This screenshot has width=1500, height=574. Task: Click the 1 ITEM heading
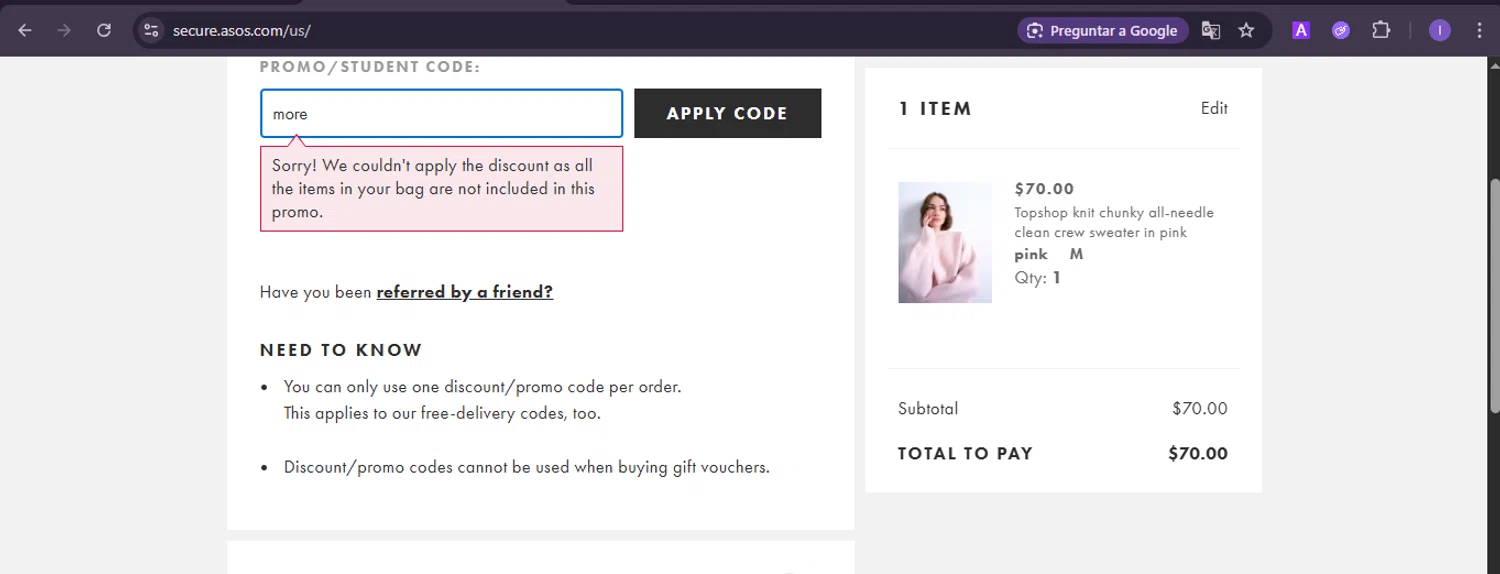pos(935,108)
